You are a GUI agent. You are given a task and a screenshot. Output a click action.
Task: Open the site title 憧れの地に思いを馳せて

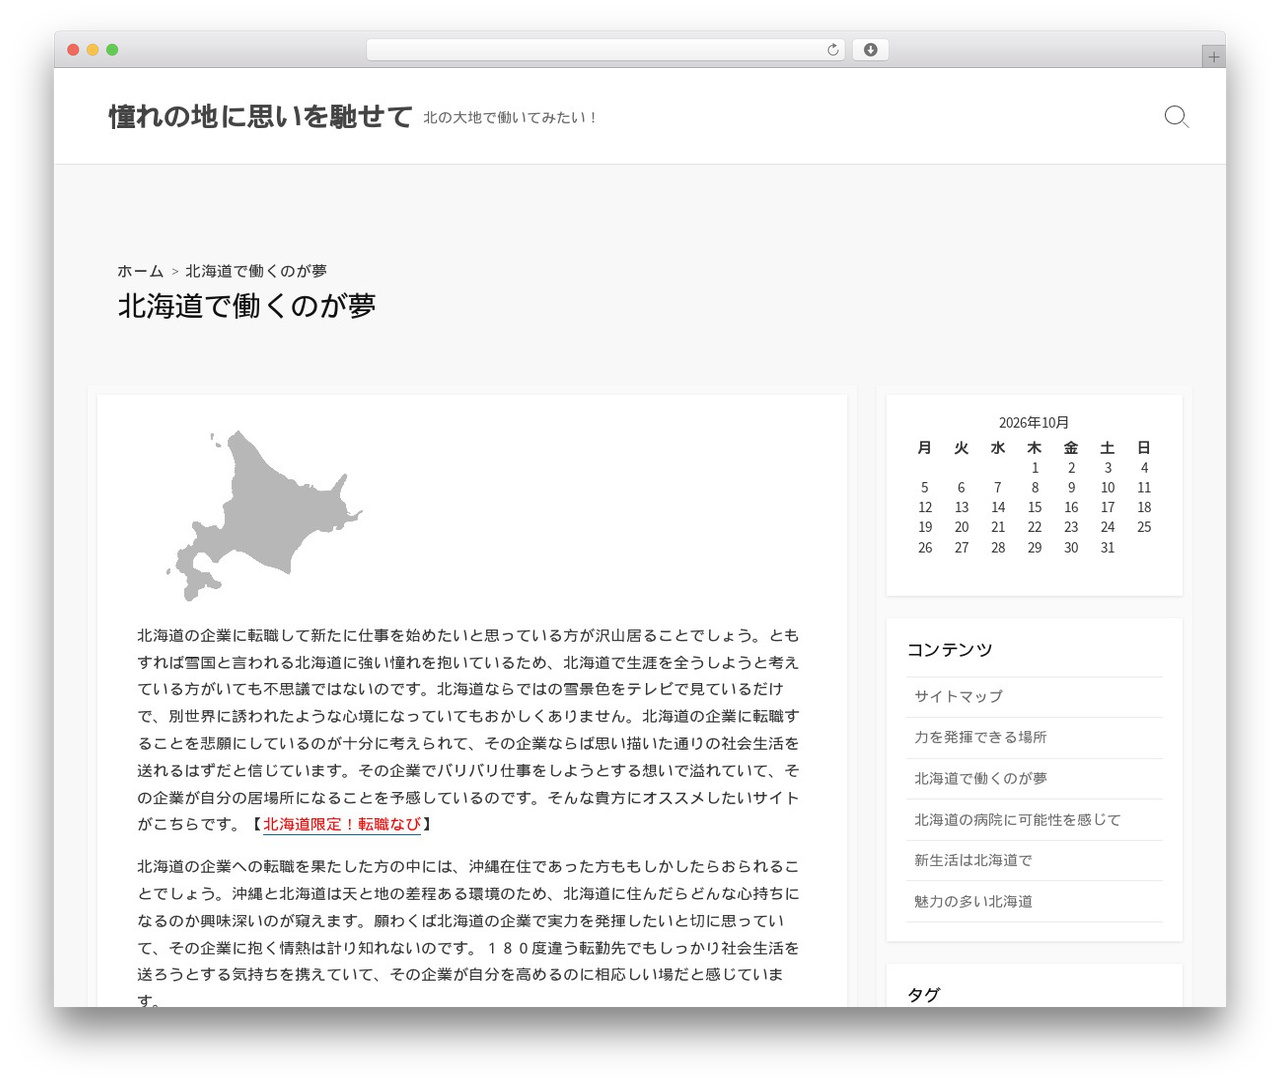(260, 117)
